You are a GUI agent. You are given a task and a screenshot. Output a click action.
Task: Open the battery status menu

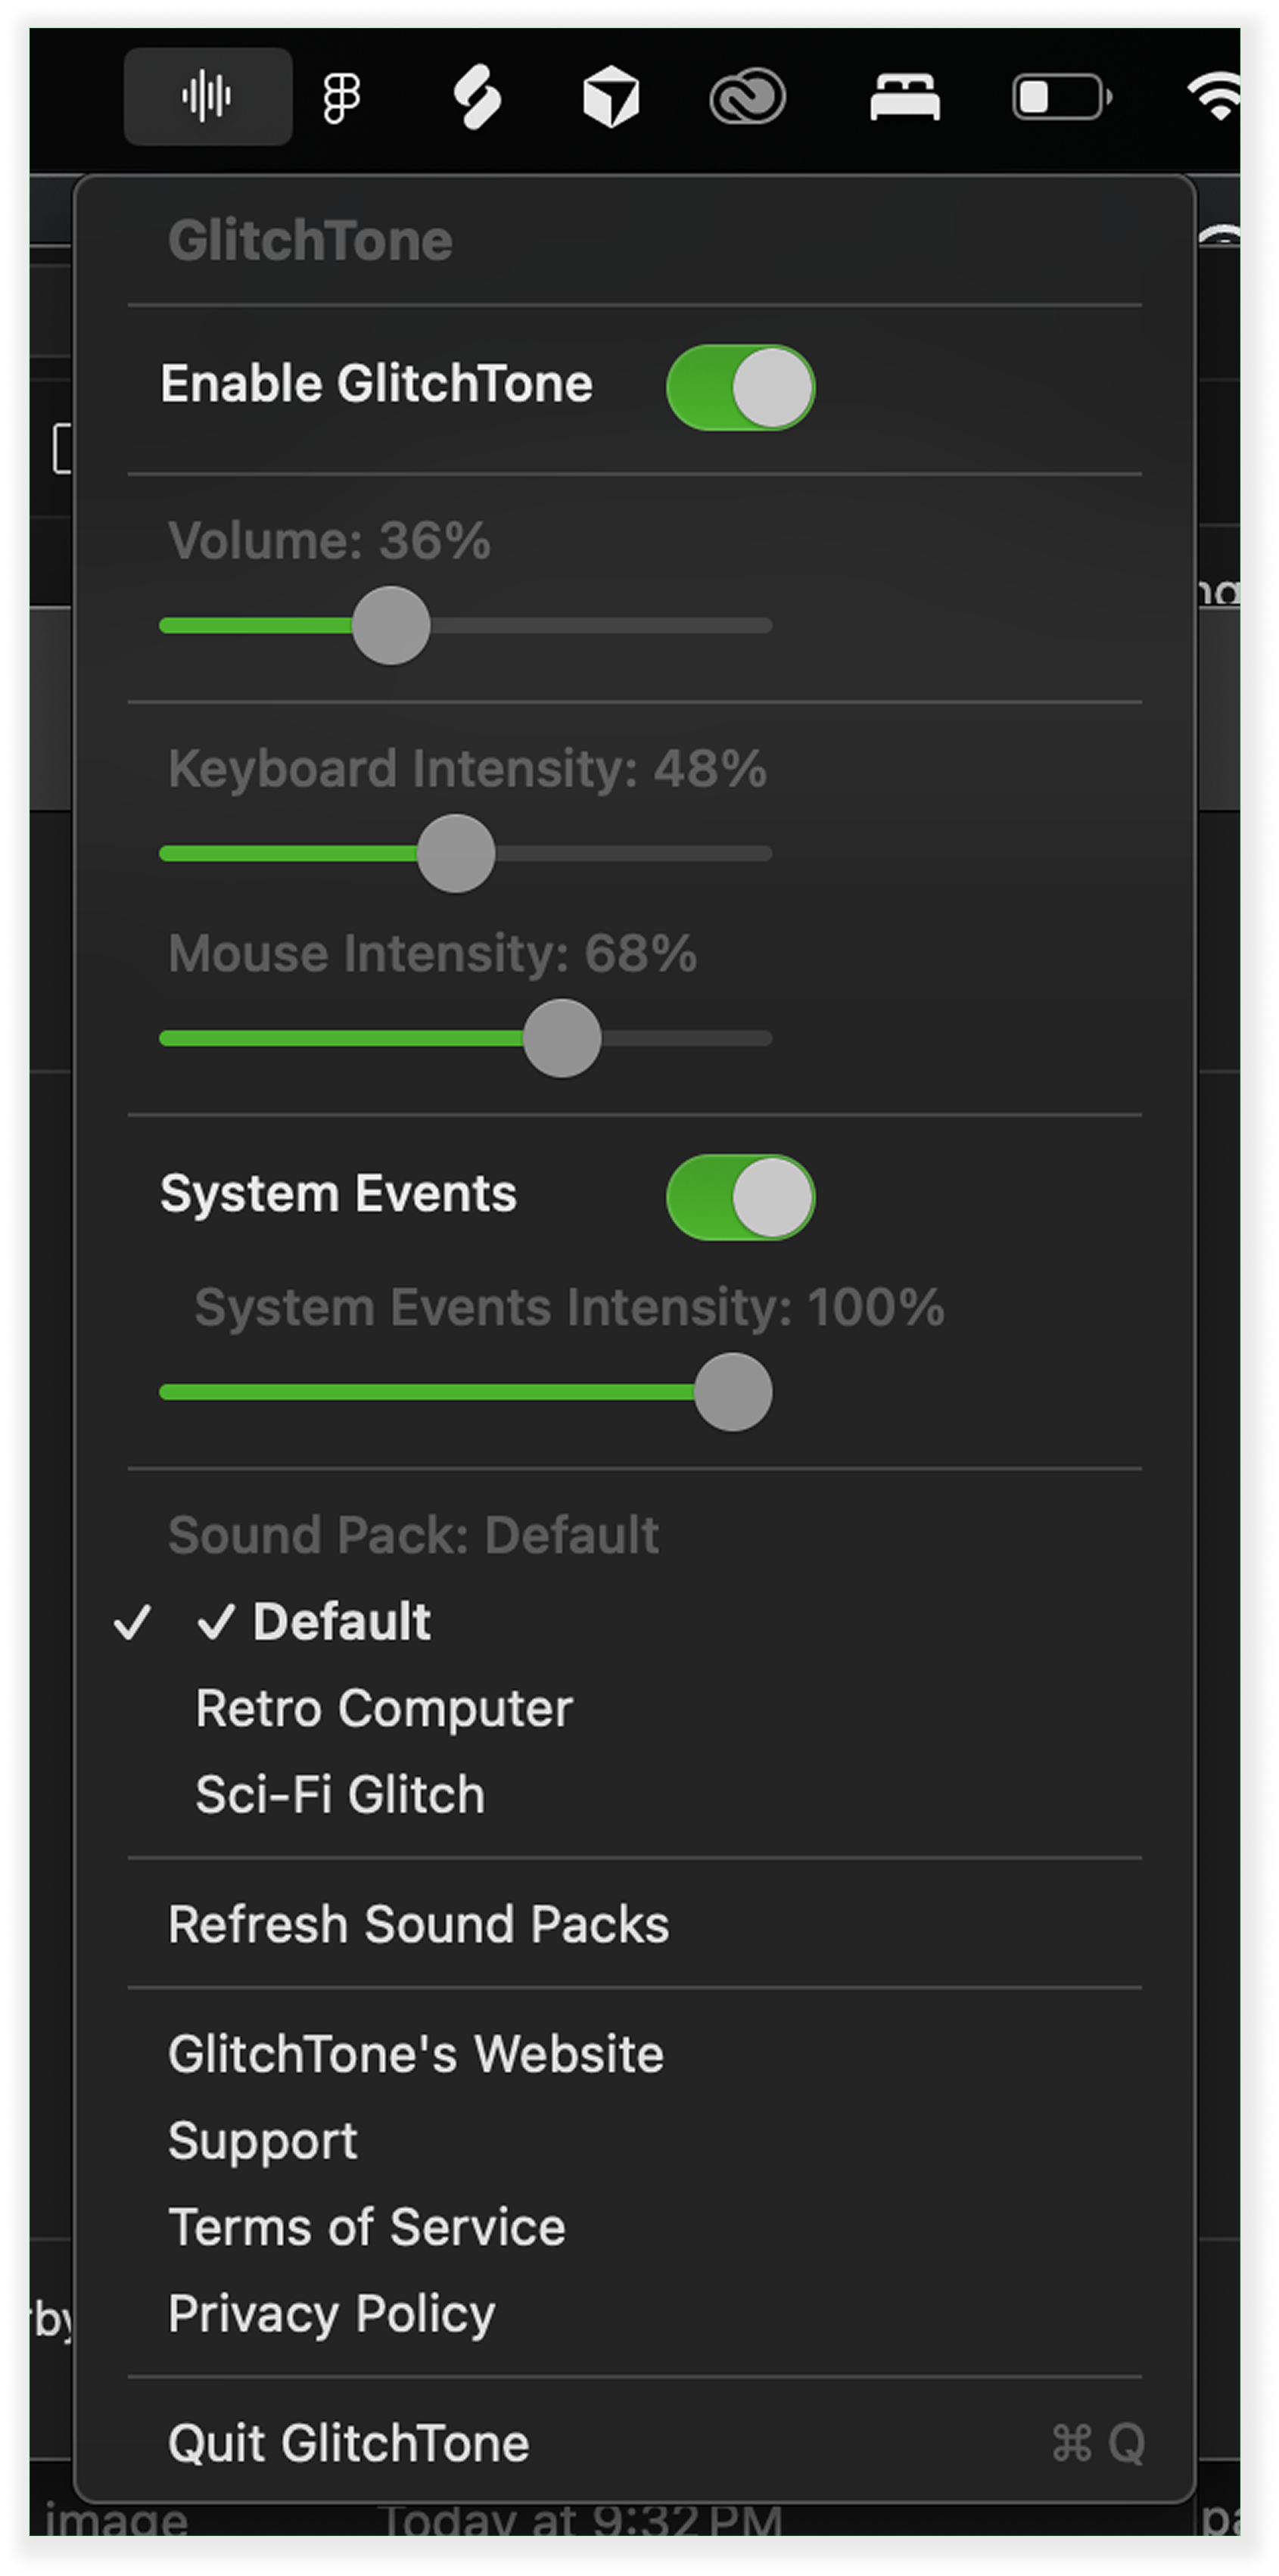click(x=1060, y=95)
